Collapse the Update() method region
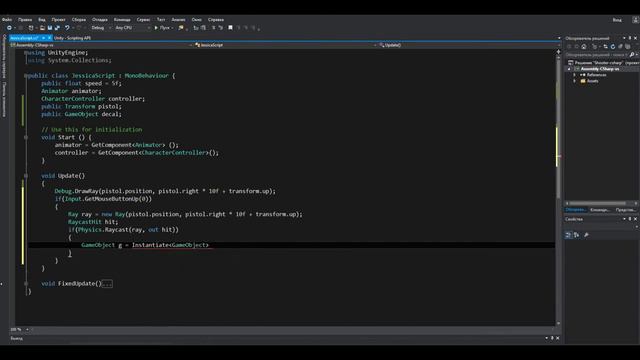640x360 pixels. click(26, 176)
